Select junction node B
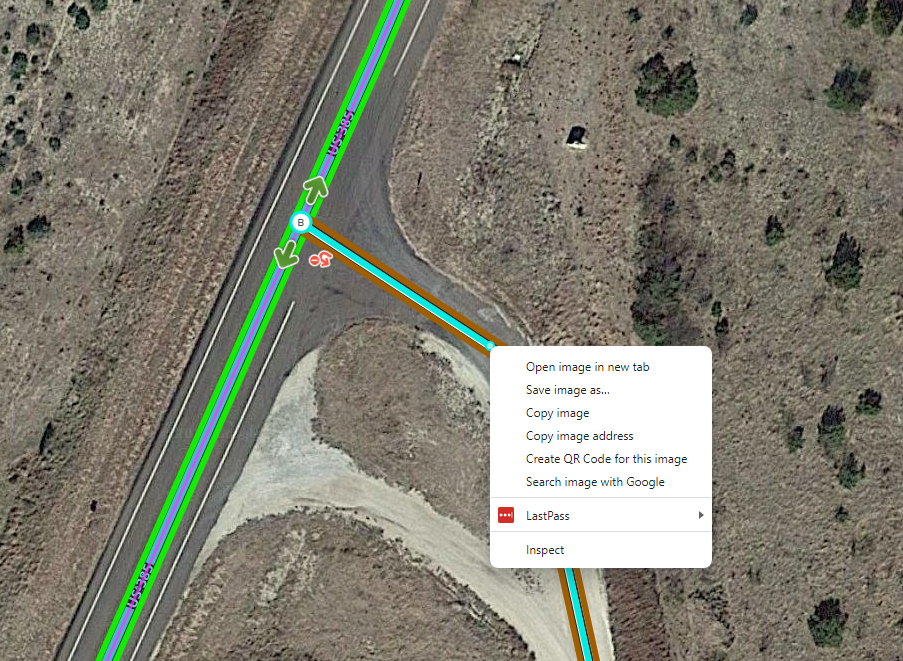The width and height of the screenshot is (903, 661). pyautogui.click(x=301, y=222)
